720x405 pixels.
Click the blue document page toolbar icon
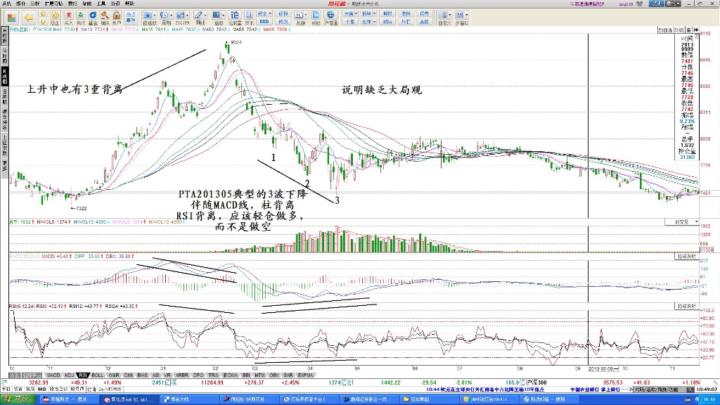(315, 16)
